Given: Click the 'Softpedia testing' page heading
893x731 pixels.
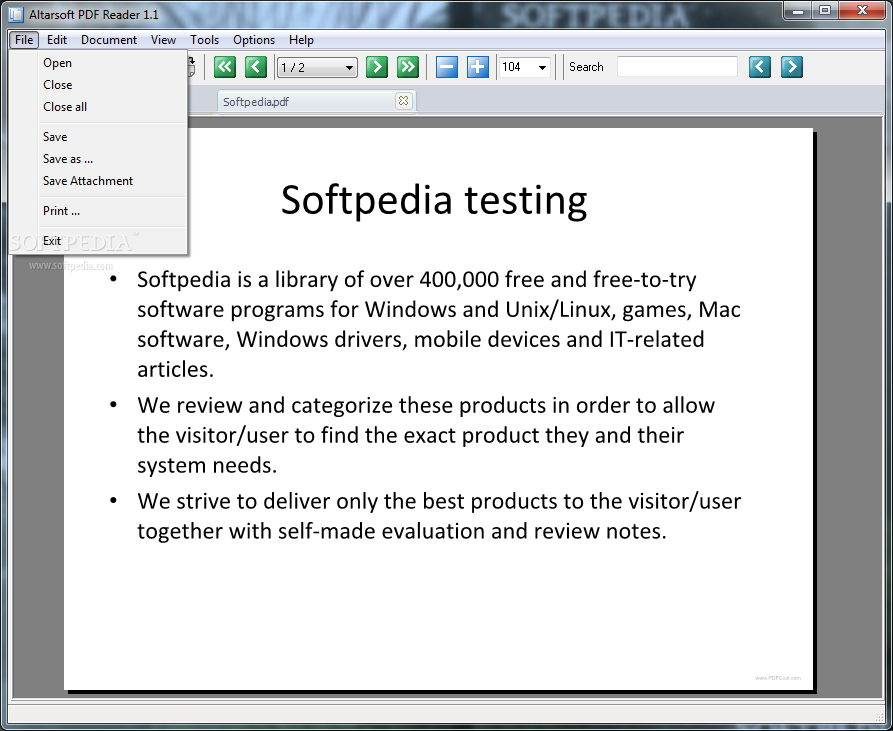Looking at the screenshot, I should [x=434, y=200].
